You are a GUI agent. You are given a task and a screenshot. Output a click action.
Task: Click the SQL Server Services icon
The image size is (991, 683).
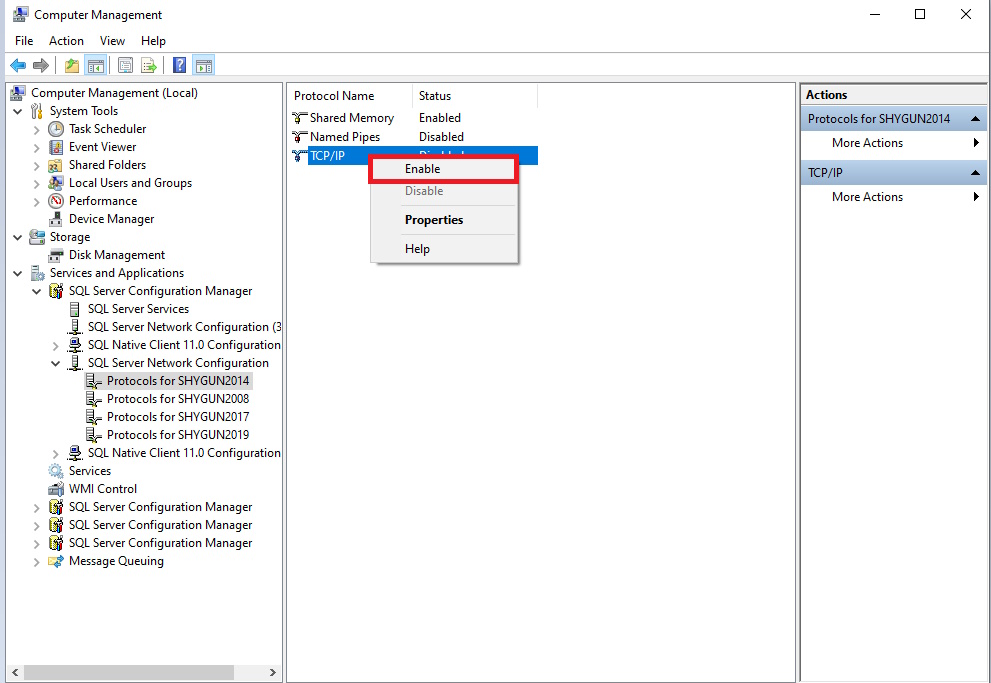click(x=75, y=309)
